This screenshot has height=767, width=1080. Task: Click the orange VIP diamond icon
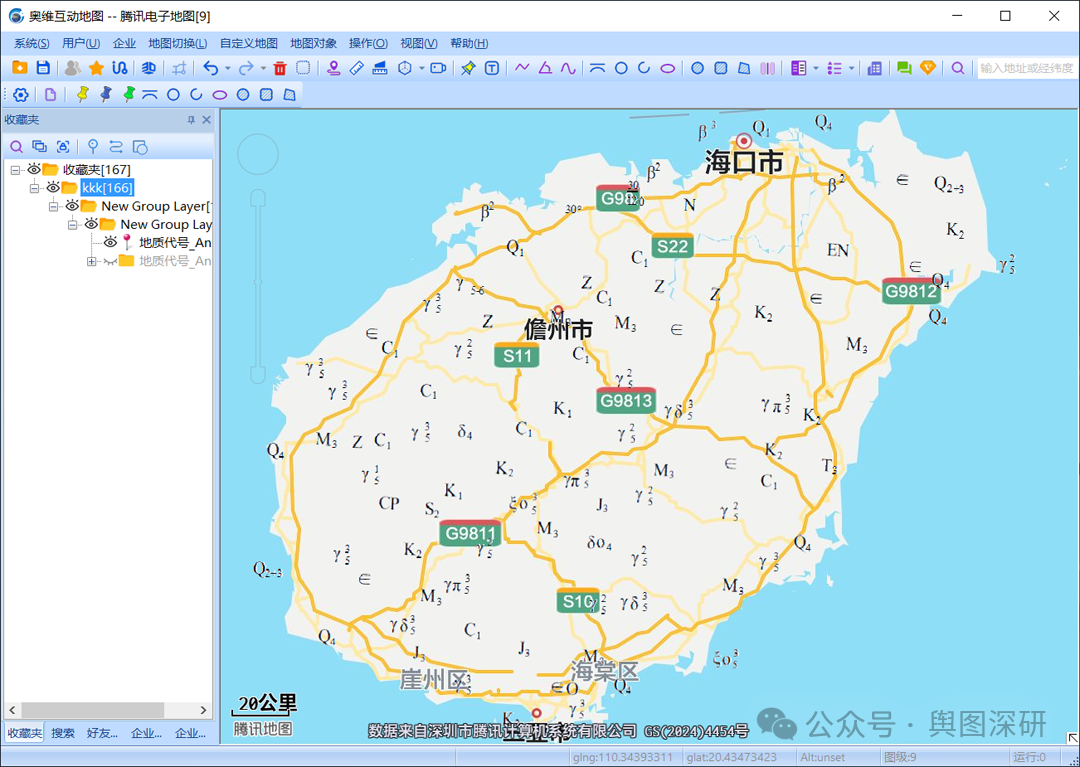point(928,68)
